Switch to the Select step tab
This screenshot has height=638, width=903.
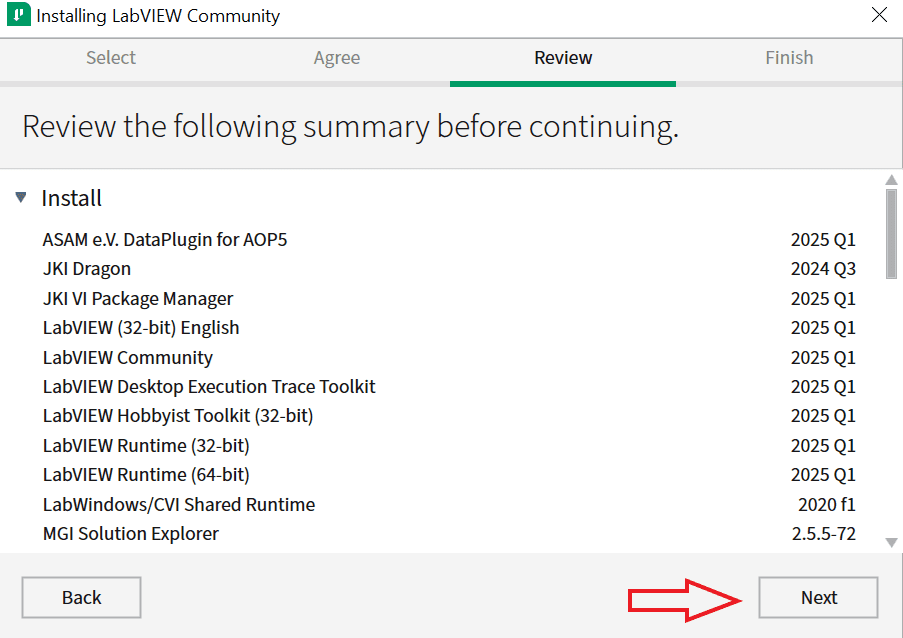(111, 58)
